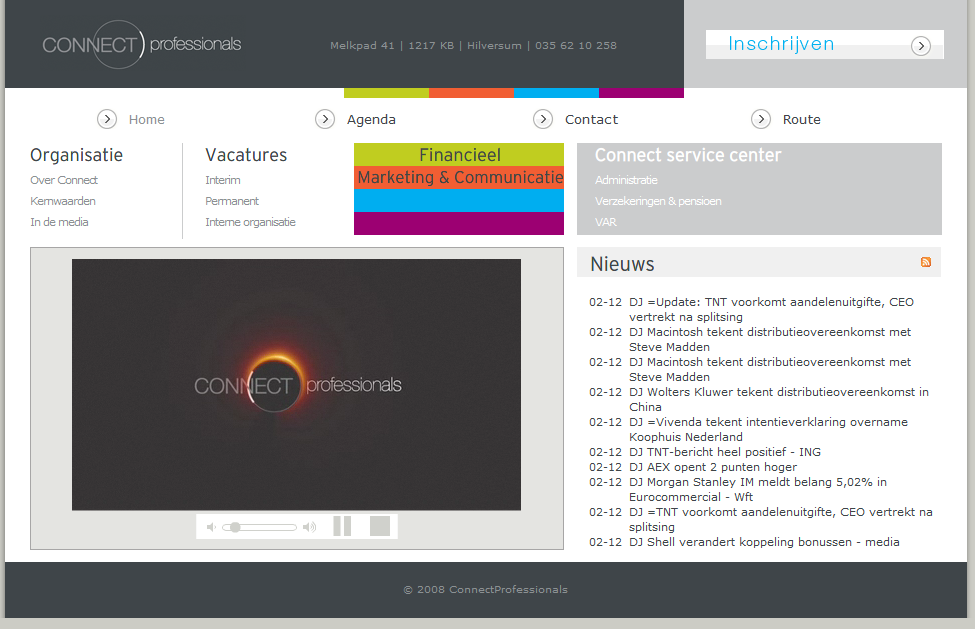Select the purple category bar
The image size is (975, 629).
[x=459, y=223]
